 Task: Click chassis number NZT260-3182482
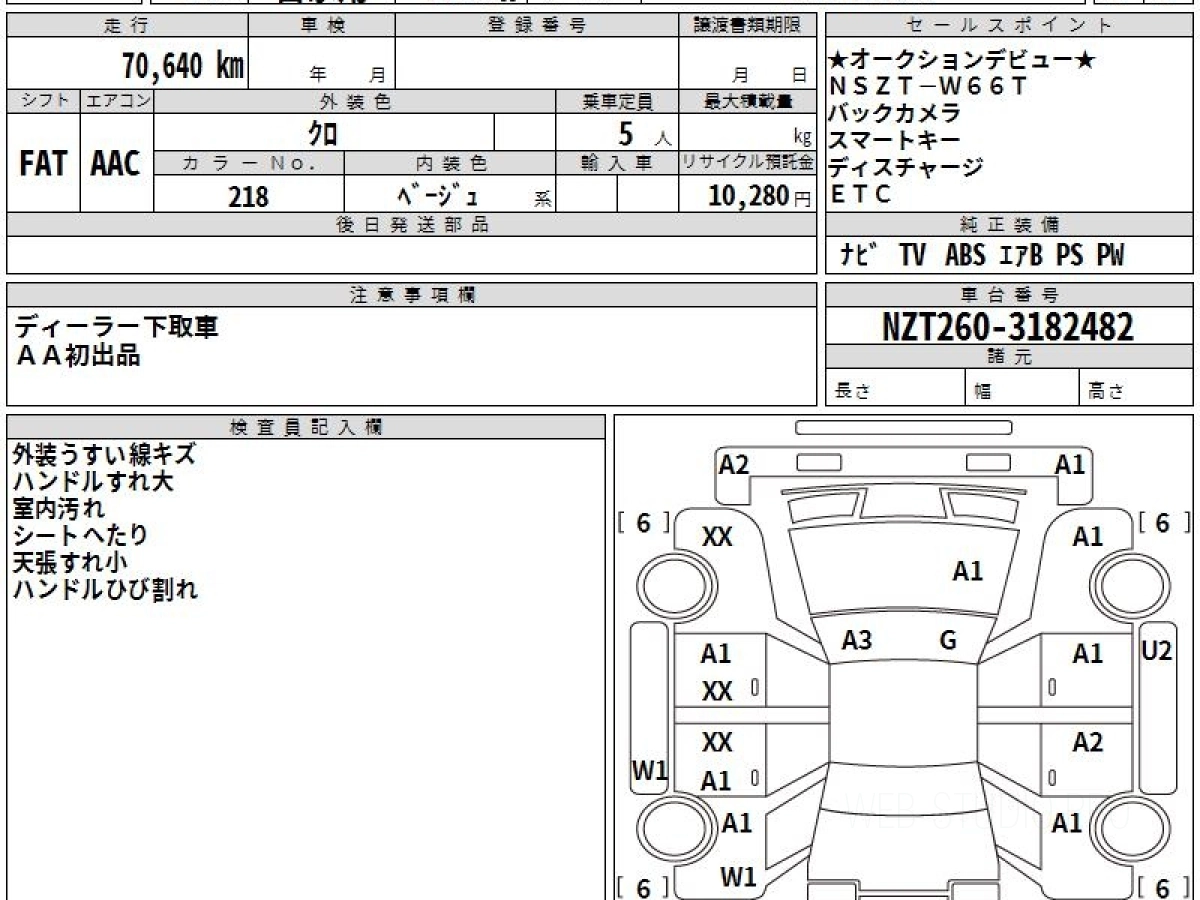(1008, 326)
